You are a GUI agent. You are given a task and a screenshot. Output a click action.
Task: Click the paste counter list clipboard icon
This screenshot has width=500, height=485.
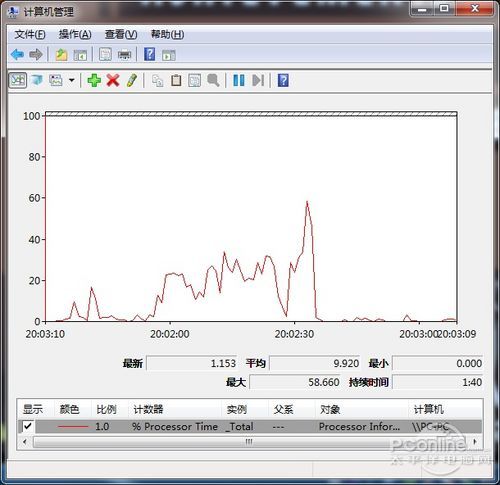[176, 80]
